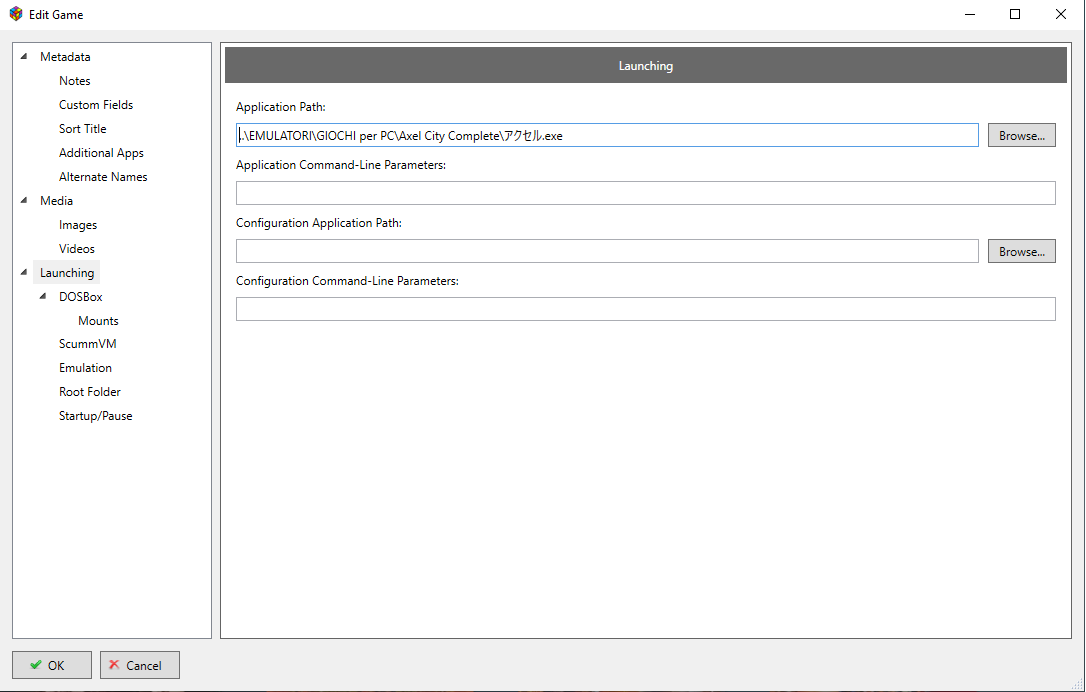The width and height of the screenshot is (1086, 692).
Task: Click the Launching header banner
Action: click(646, 65)
